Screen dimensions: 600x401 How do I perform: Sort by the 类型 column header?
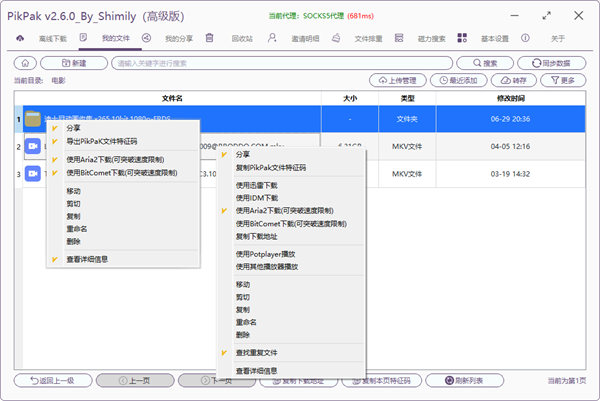coord(407,98)
